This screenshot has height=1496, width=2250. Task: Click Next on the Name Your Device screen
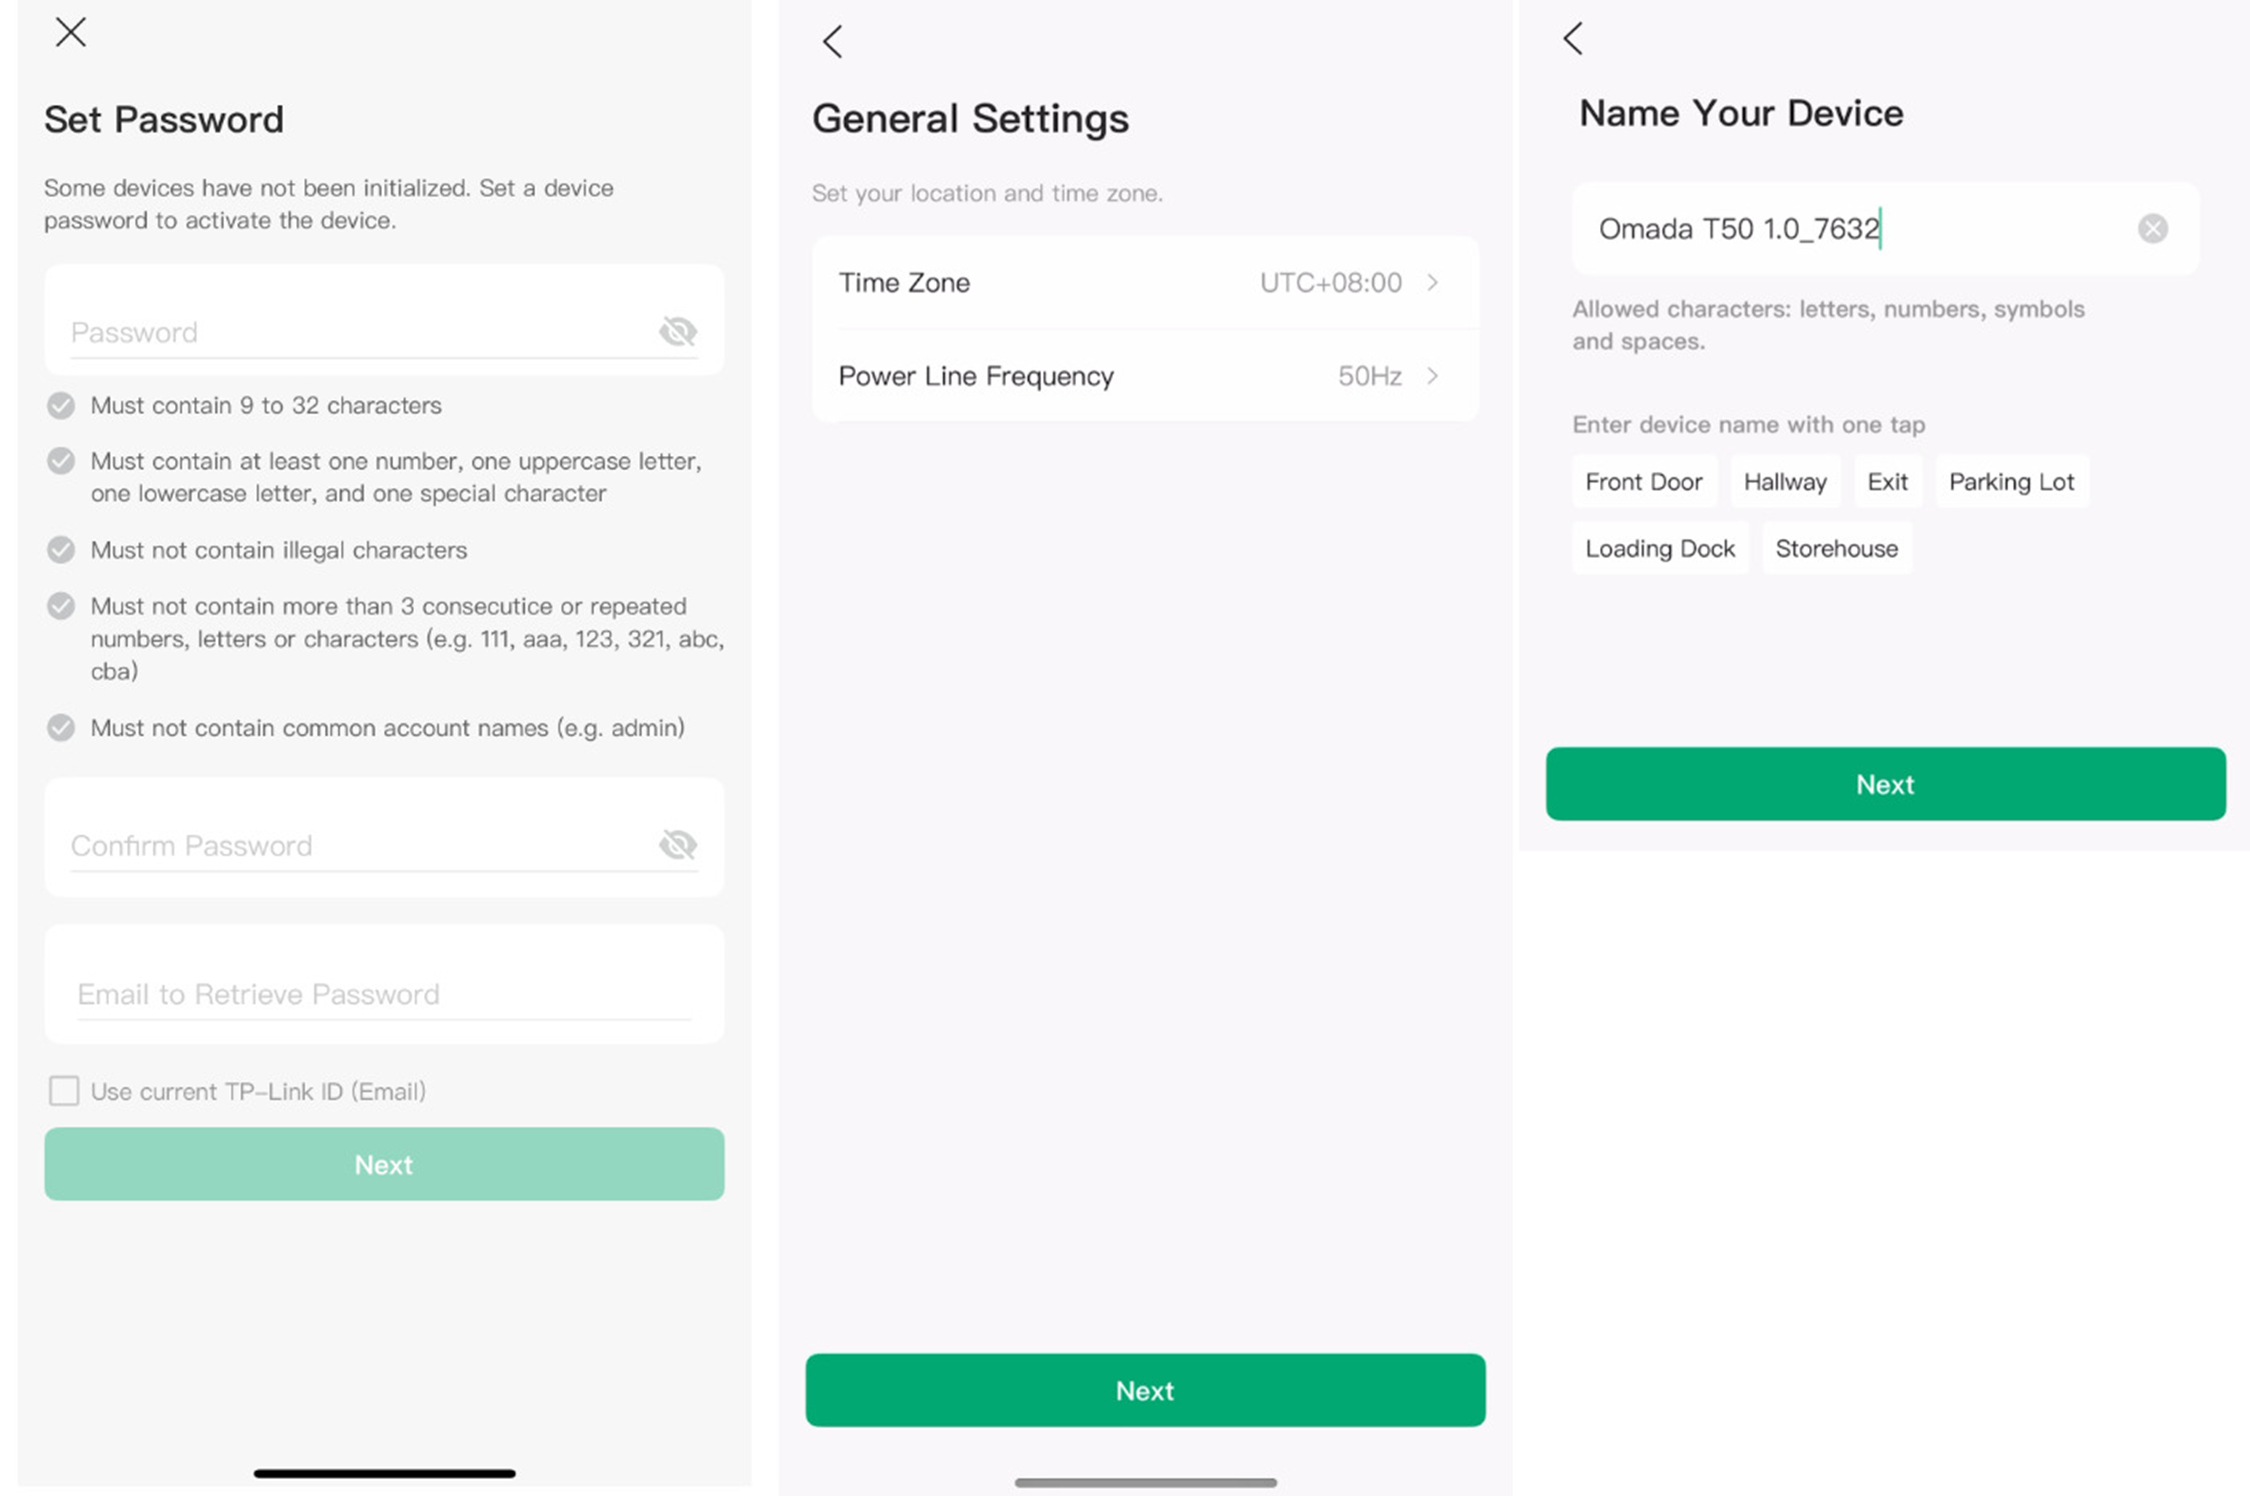click(1885, 784)
